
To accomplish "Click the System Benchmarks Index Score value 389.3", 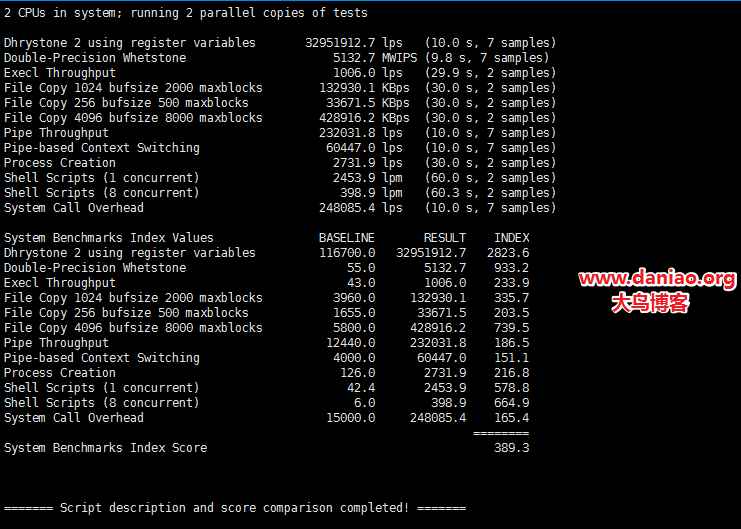I will 511,448.
